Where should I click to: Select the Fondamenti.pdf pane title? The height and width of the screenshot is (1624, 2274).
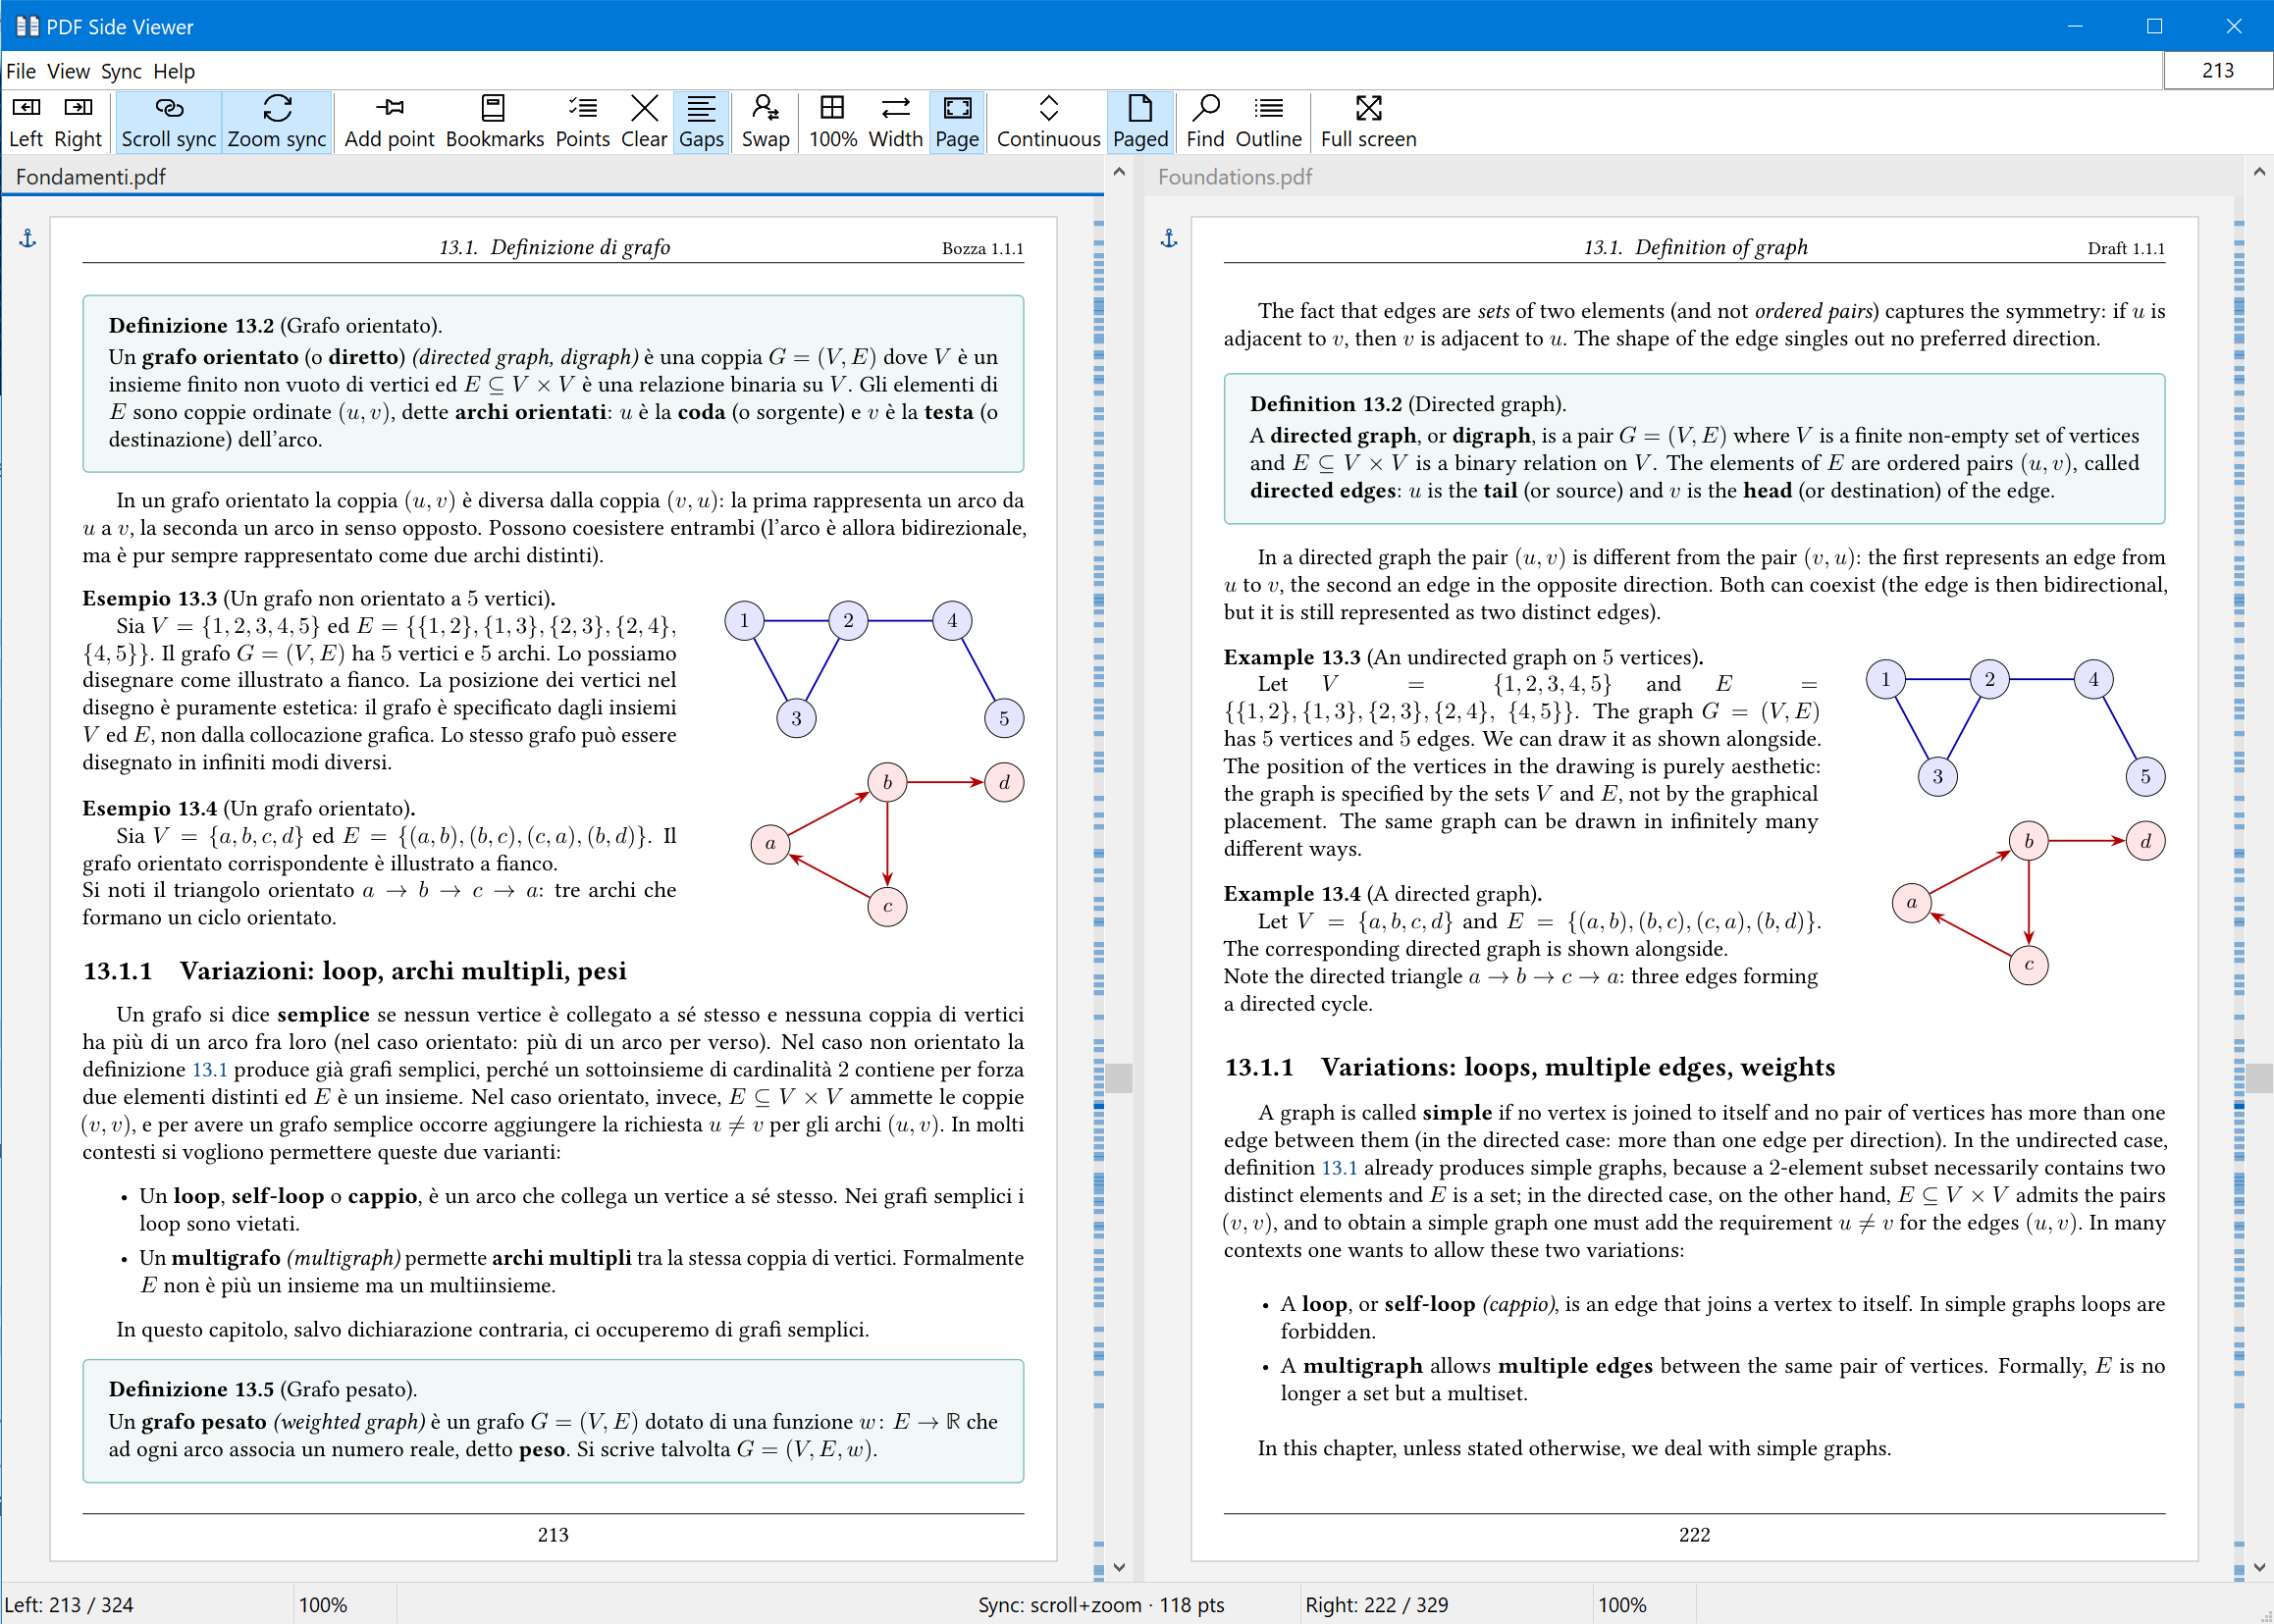tap(90, 177)
